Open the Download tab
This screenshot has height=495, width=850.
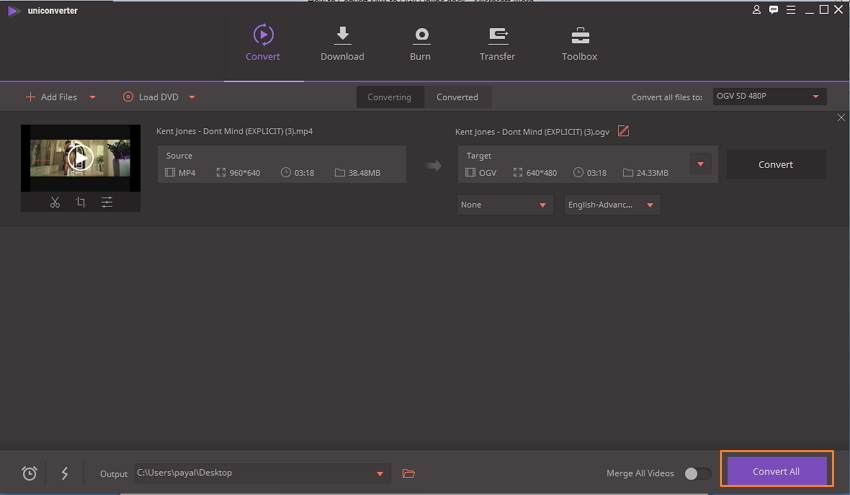point(342,43)
